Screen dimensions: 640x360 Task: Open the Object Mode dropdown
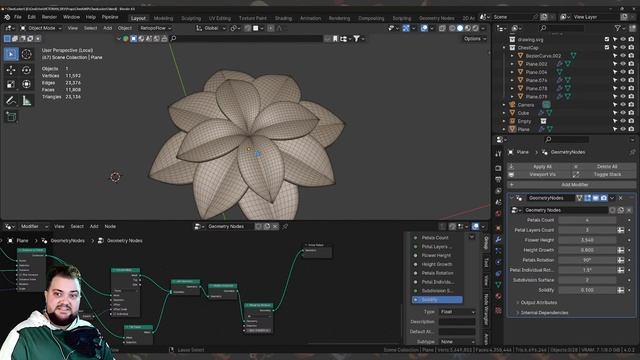41,28
